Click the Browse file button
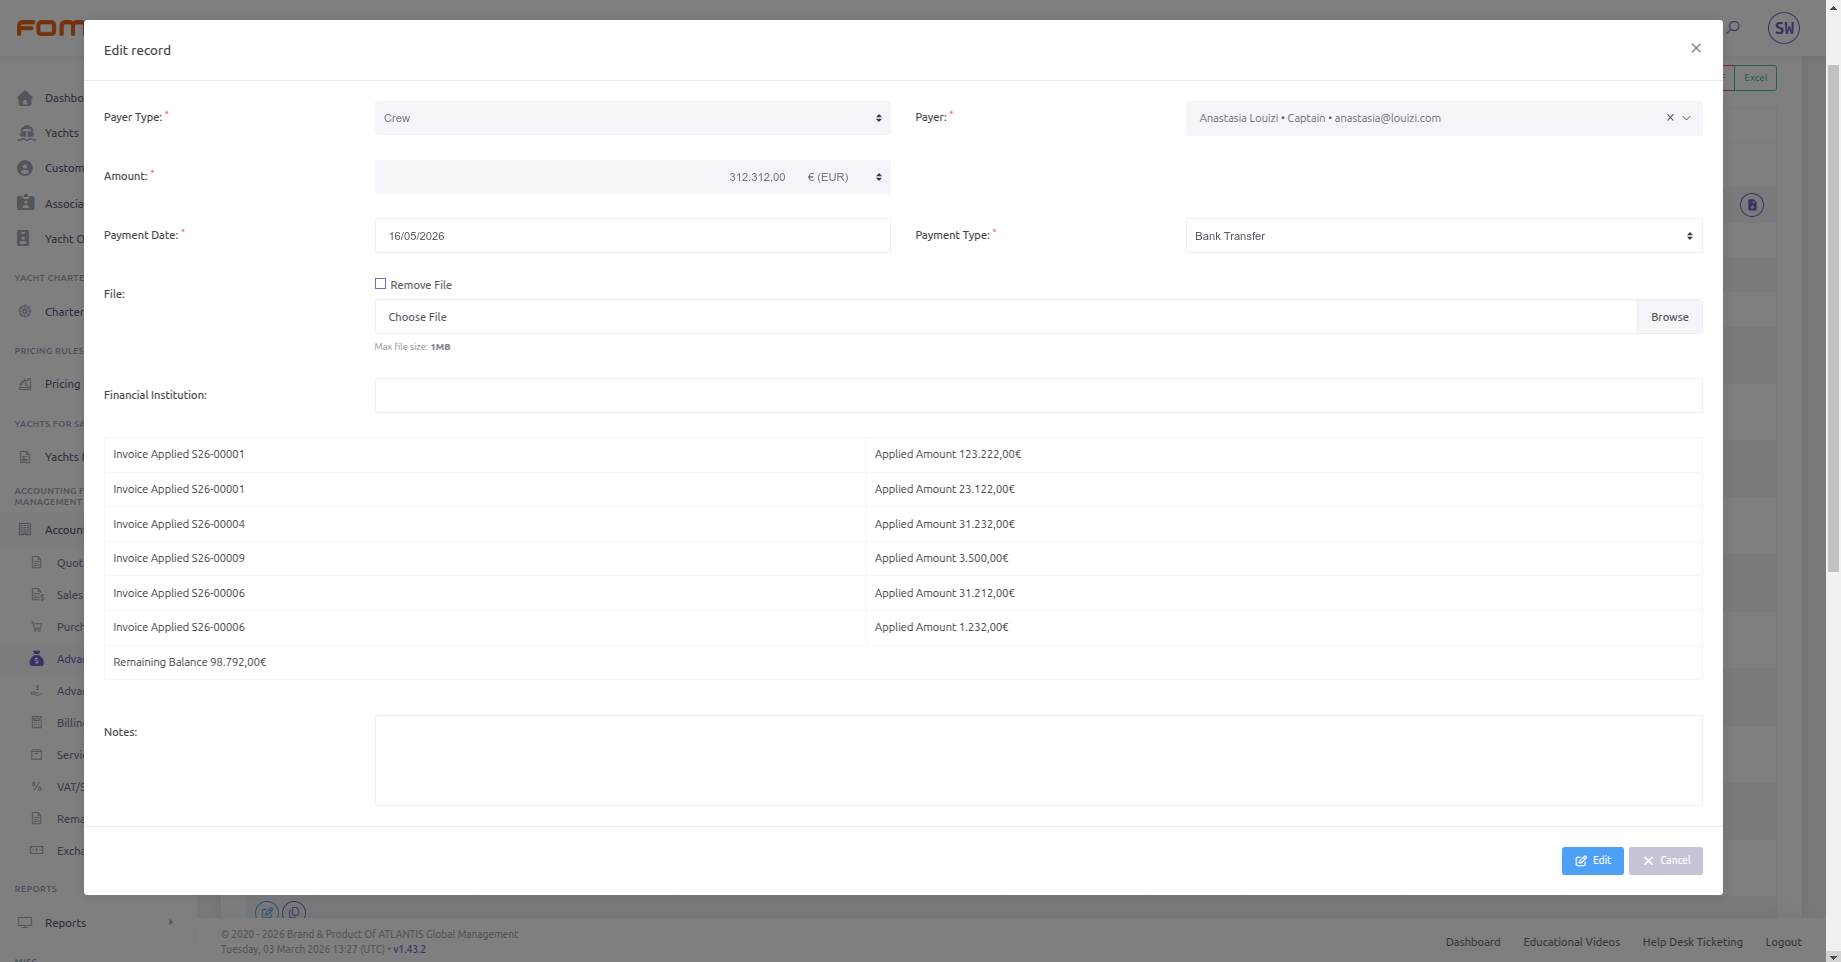Image resolution: width=1841 pixels, height=962 pixels. [x=1669, y=317]
